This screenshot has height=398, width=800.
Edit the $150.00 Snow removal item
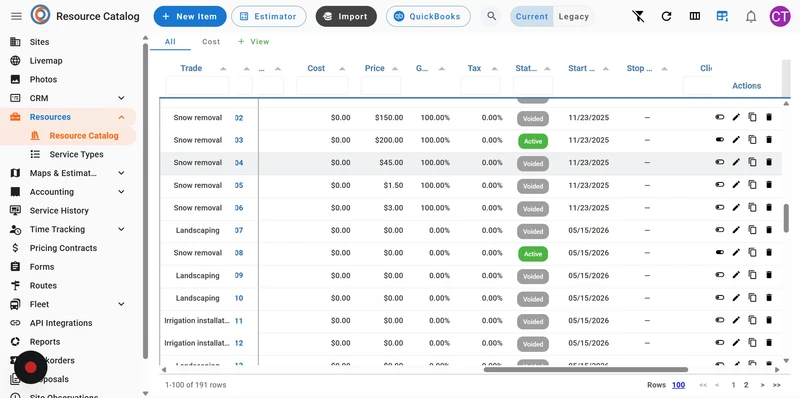pyautogui.click(x=736, y=117)
